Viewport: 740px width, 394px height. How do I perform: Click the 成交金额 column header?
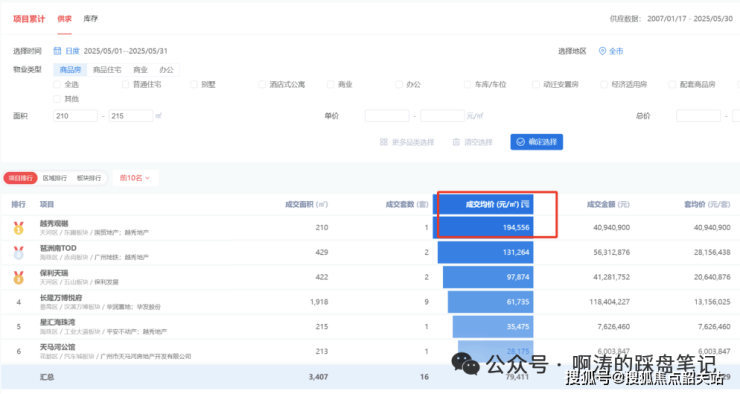pos(608,204)
